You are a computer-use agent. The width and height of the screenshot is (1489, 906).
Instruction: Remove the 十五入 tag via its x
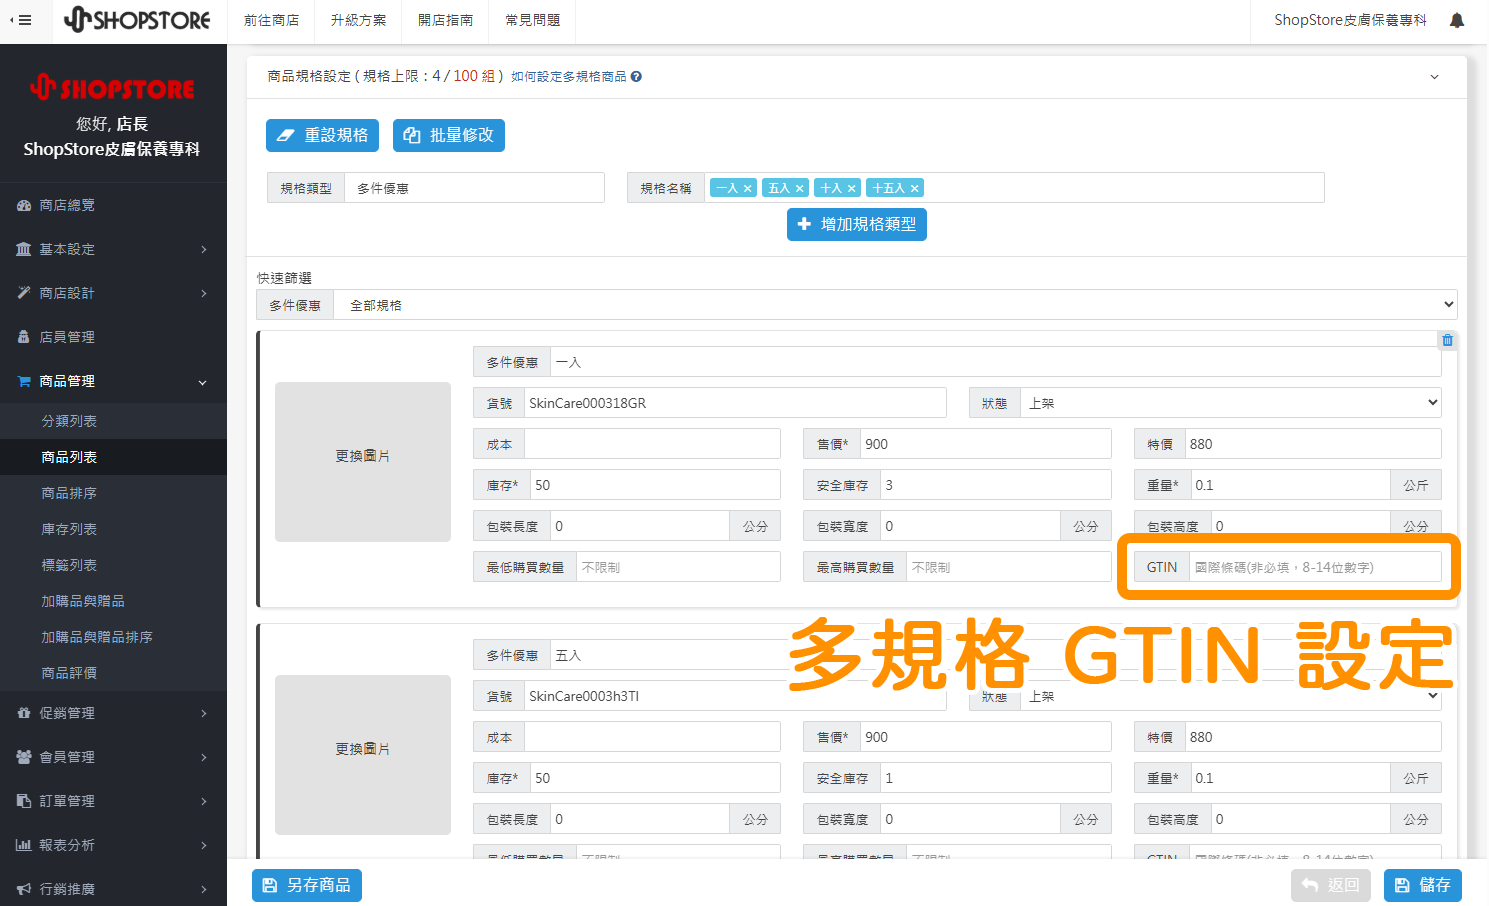914,188
